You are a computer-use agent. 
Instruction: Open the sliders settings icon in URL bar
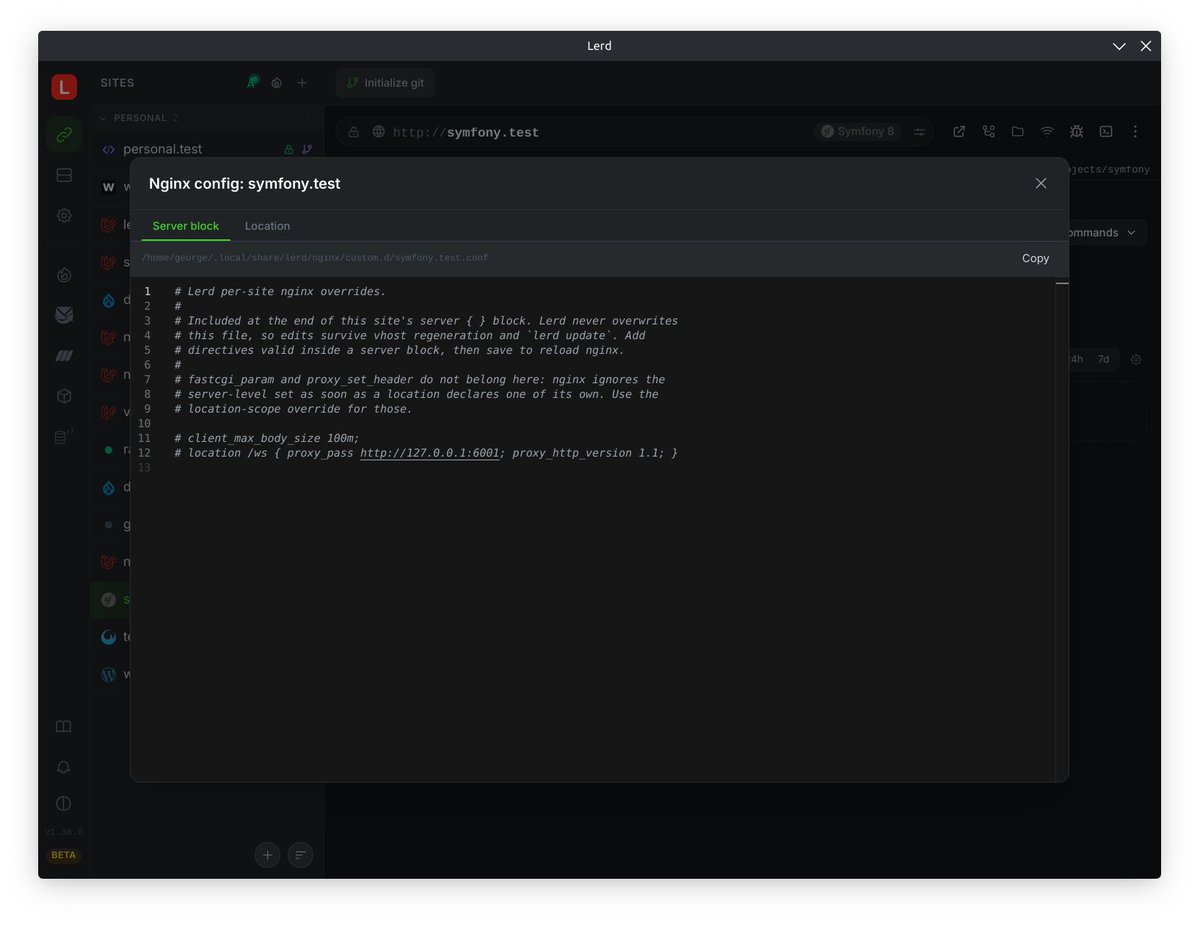click(x=919, y=132)
